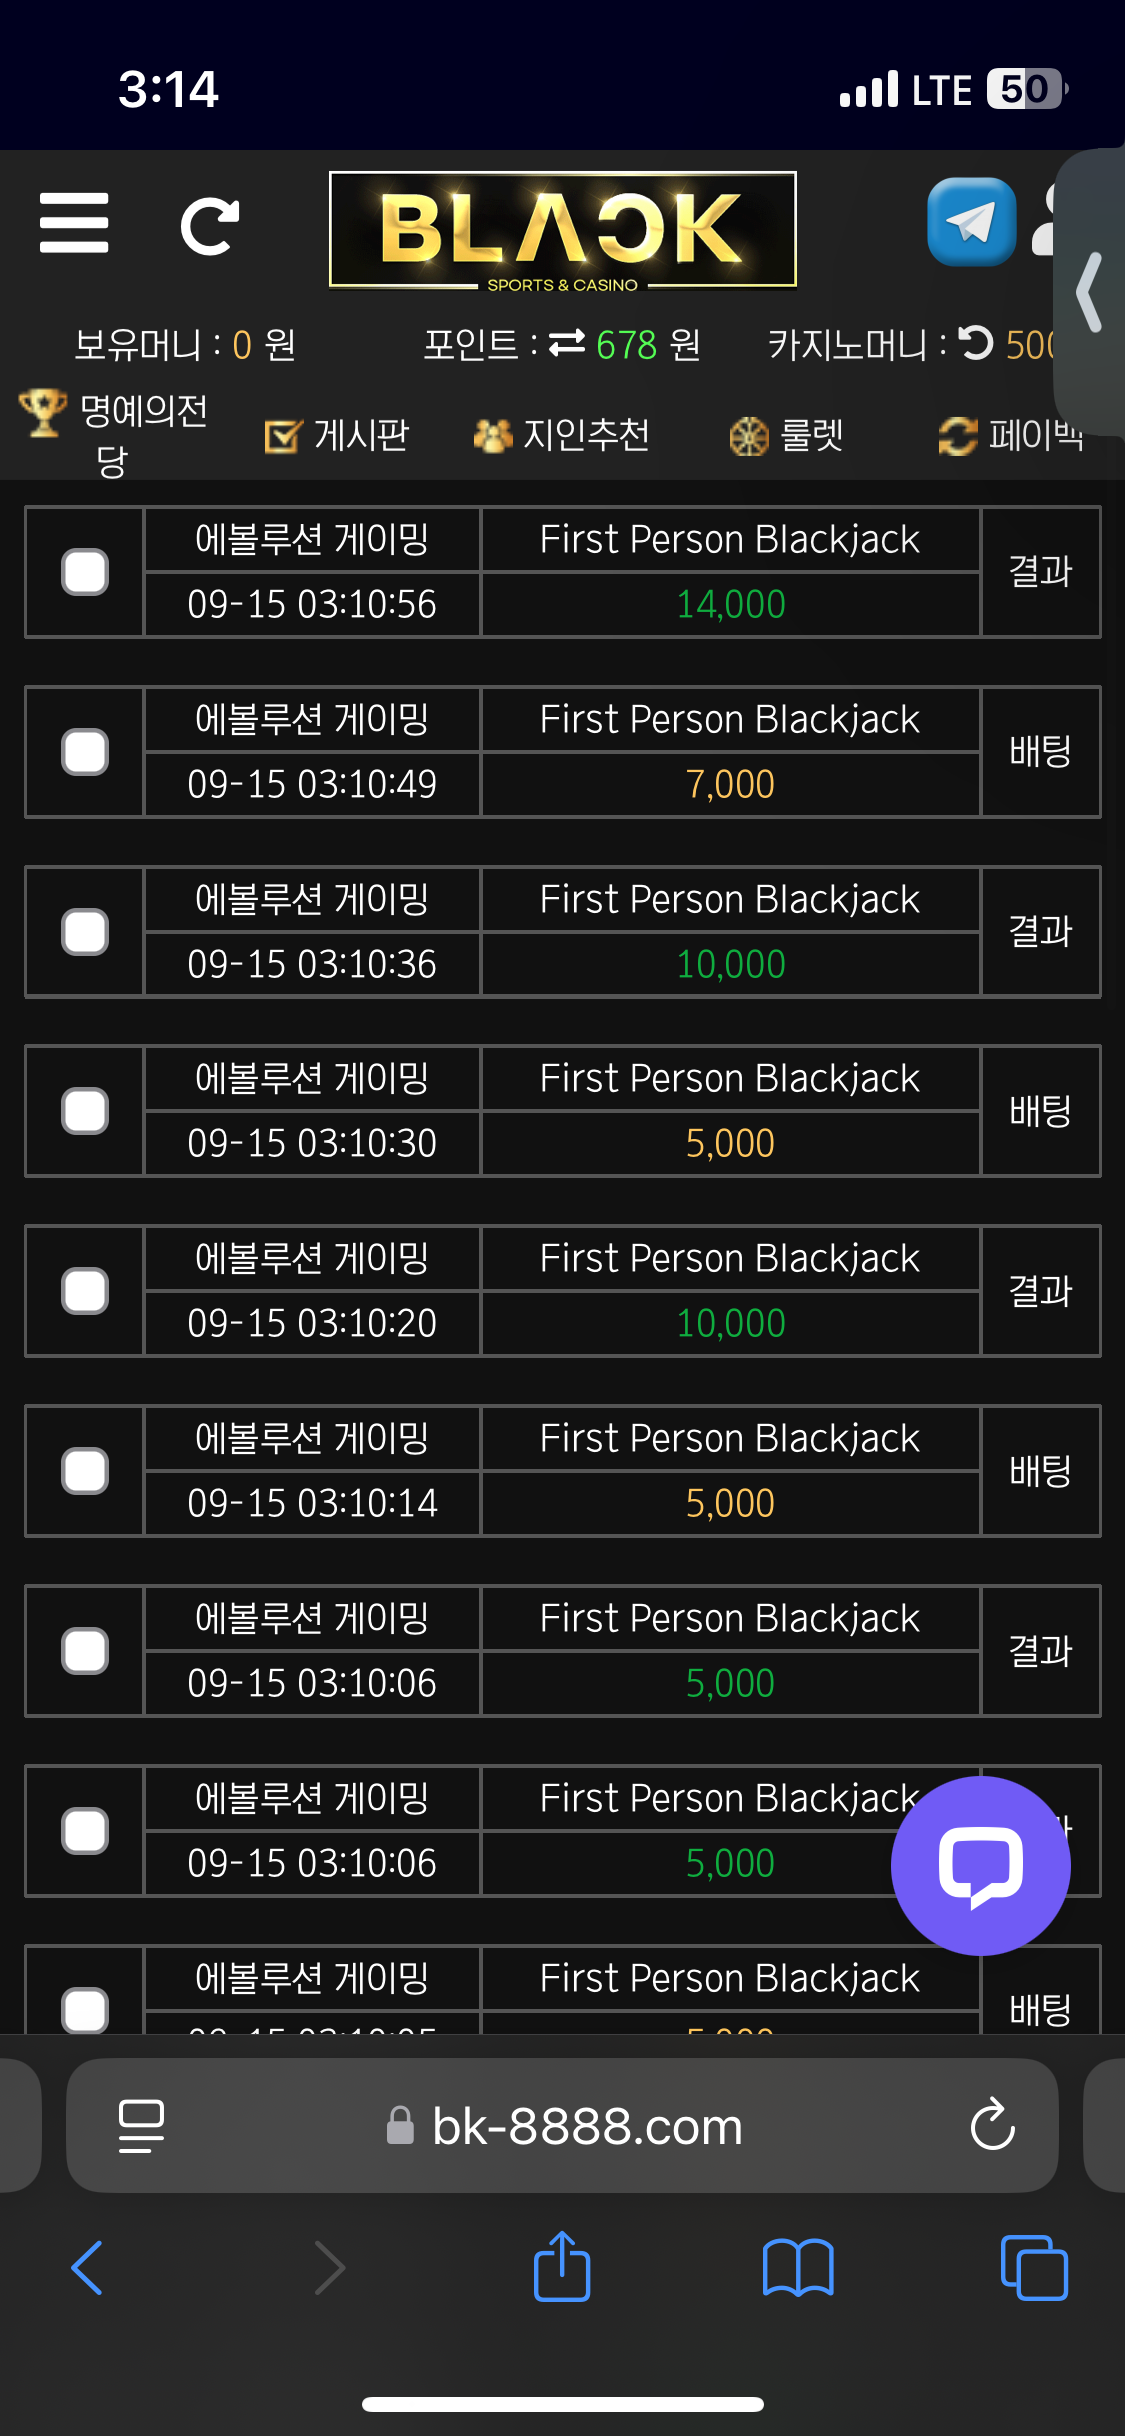The width and height of the screenshot is (1125, 2436).
Task: Open the 게시판 menu item
Action: (337, 435)
